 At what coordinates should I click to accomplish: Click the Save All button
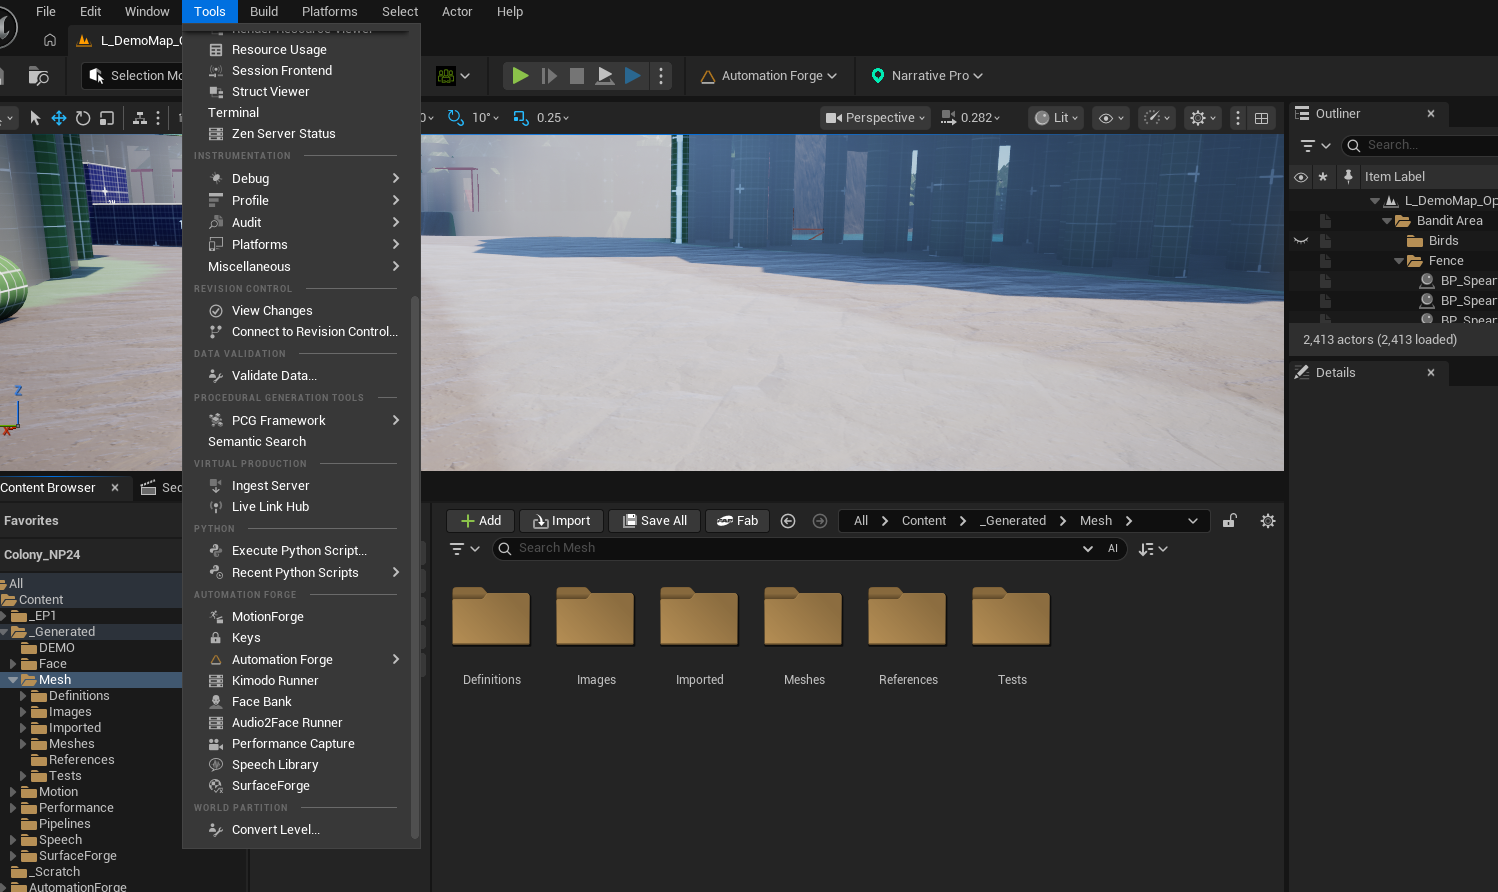pyautogui.click(x=654, y=520)
